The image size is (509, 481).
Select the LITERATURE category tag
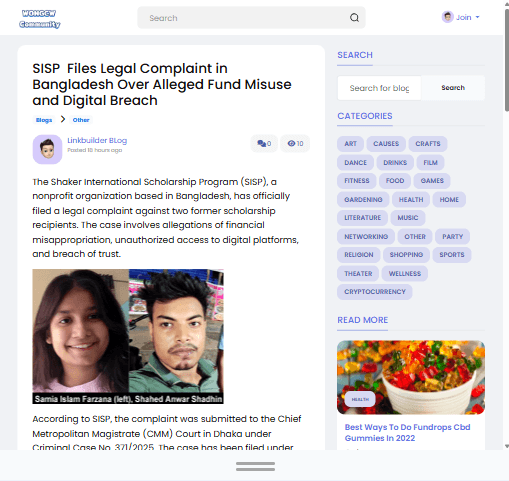point(362,218)
